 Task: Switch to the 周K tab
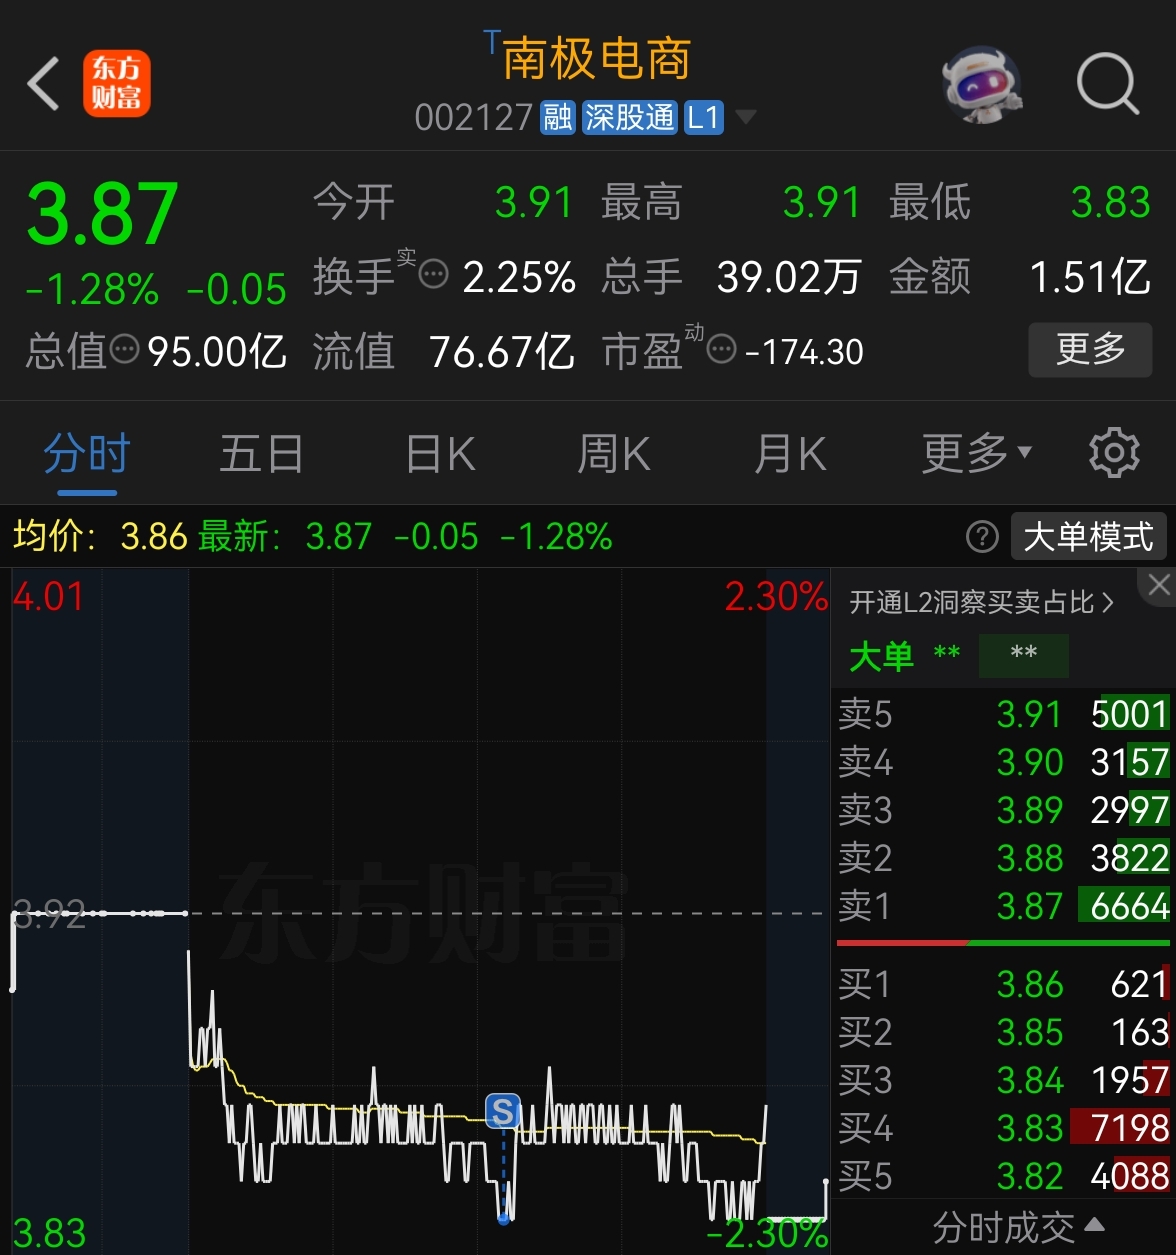pos(614,453)
